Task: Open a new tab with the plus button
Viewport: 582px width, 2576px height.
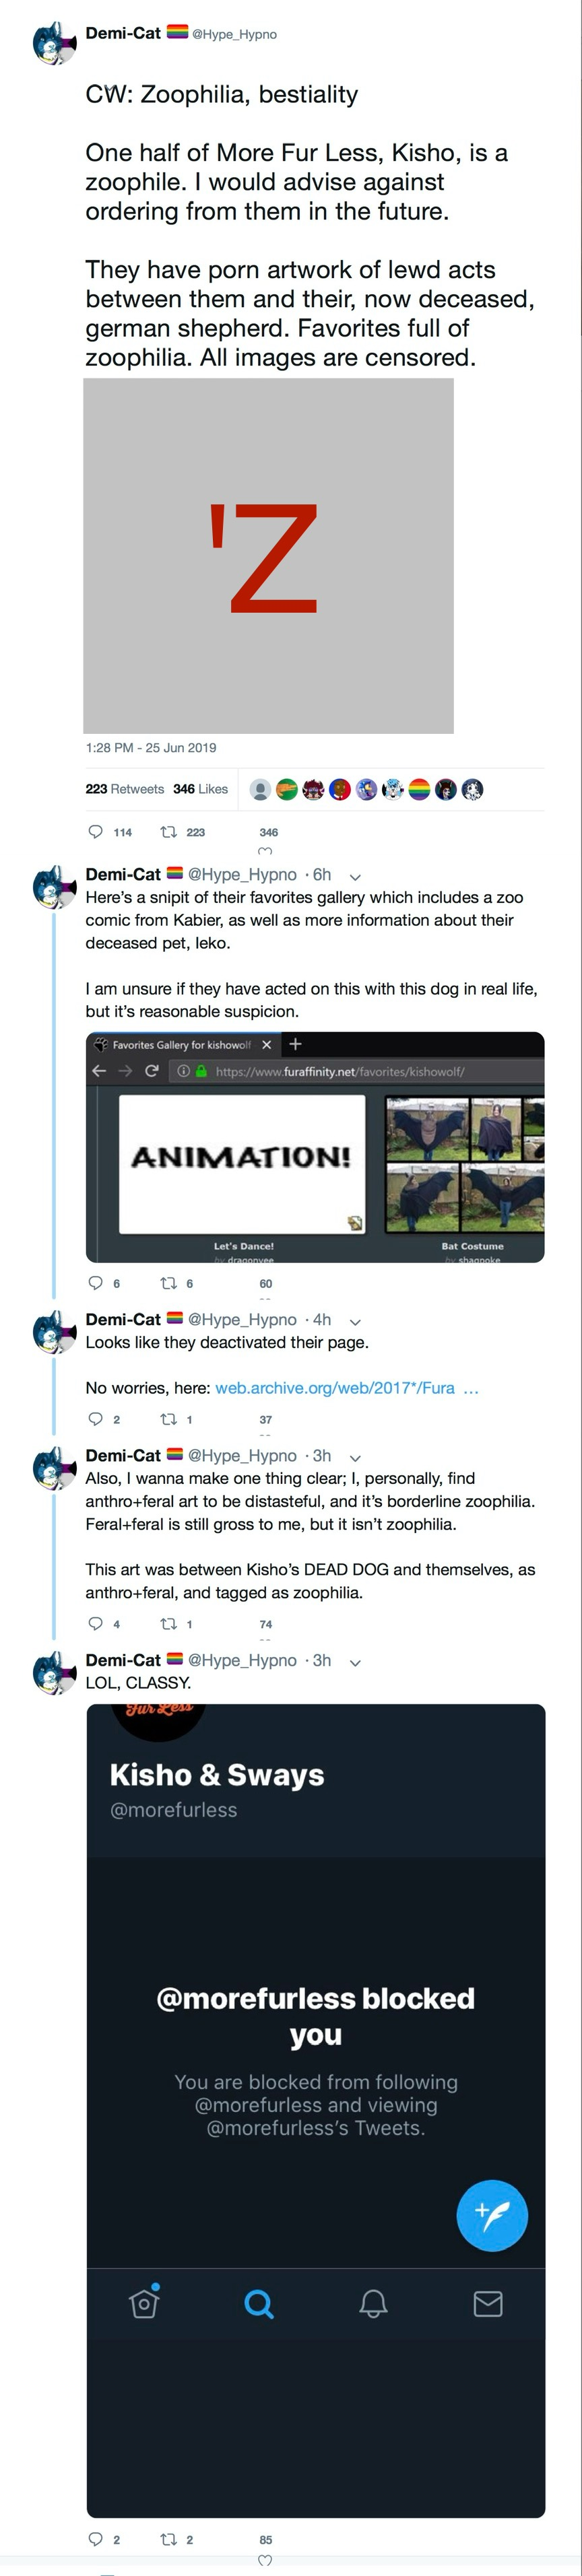Action: (x=295, y=1044)
